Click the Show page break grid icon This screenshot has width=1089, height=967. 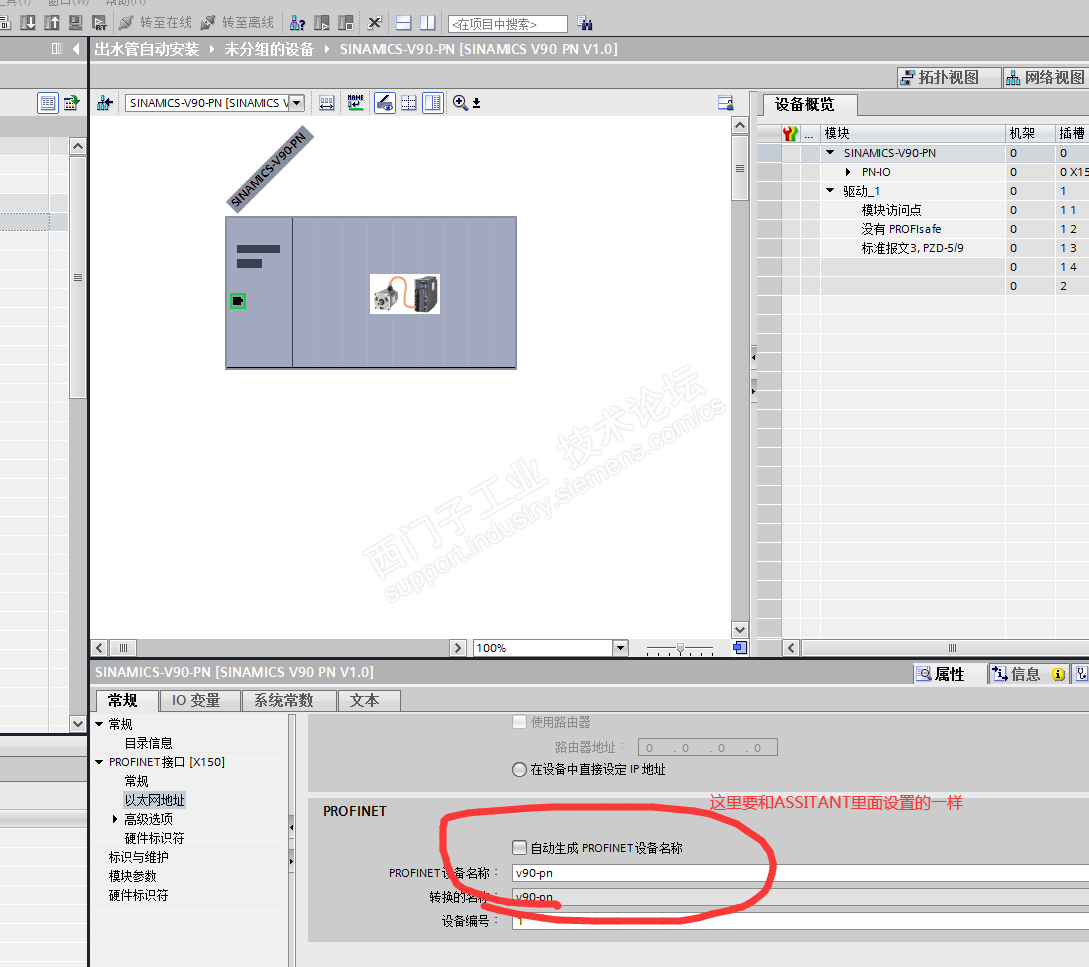(409, 103)
